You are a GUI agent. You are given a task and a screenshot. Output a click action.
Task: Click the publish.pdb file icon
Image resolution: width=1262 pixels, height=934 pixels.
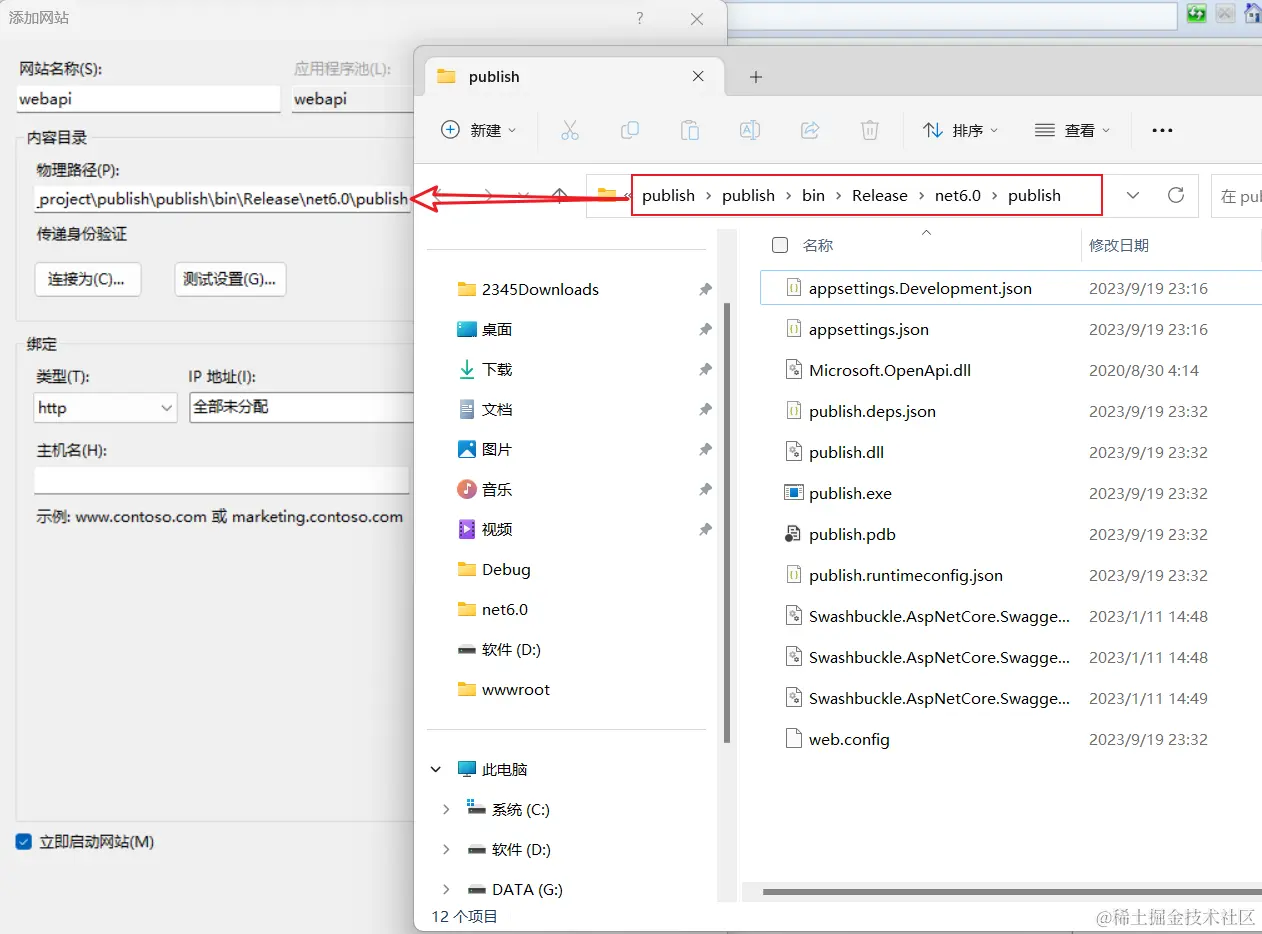tap(793, 534)
